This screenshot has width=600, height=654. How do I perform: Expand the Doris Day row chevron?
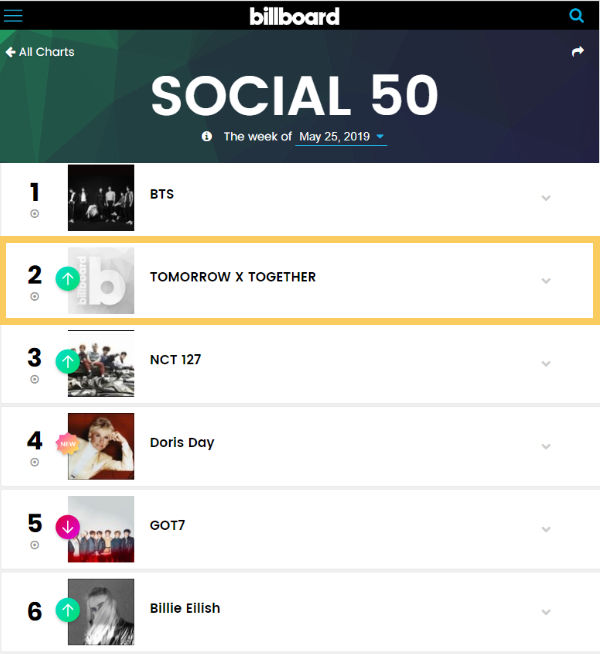tap(546, 446)
